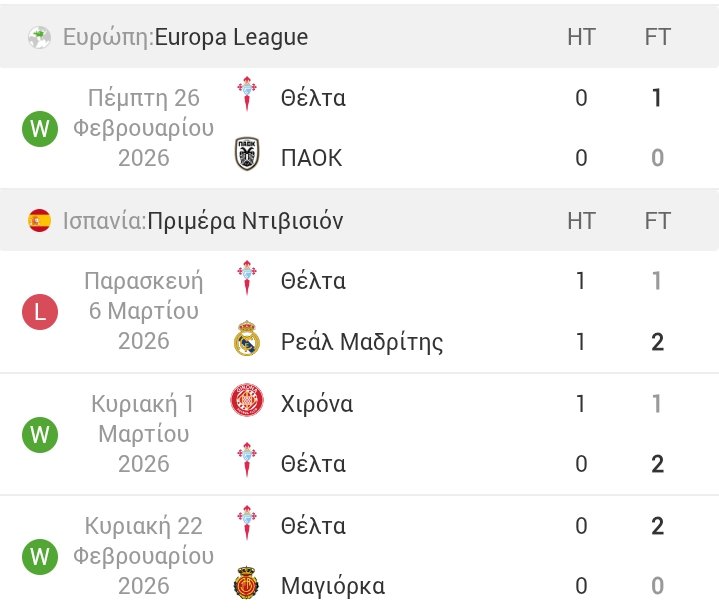Screen dimensions: 719x616
Task: Click the Spain flag icon
Action: coord(39,220)
